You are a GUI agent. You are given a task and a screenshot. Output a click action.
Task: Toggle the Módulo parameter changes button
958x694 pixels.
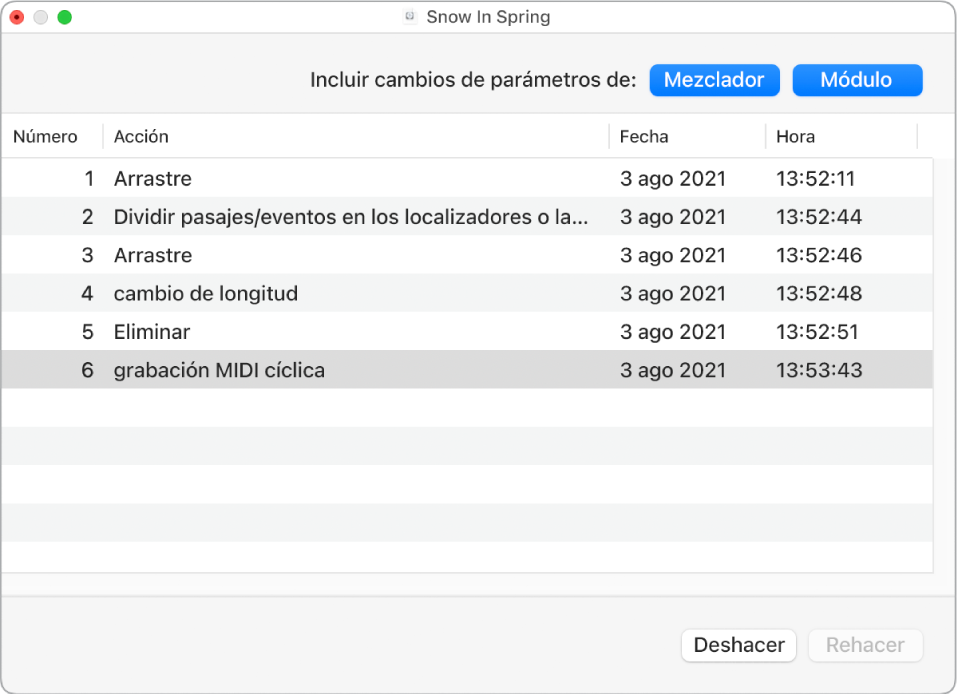(x=857, y=80)
